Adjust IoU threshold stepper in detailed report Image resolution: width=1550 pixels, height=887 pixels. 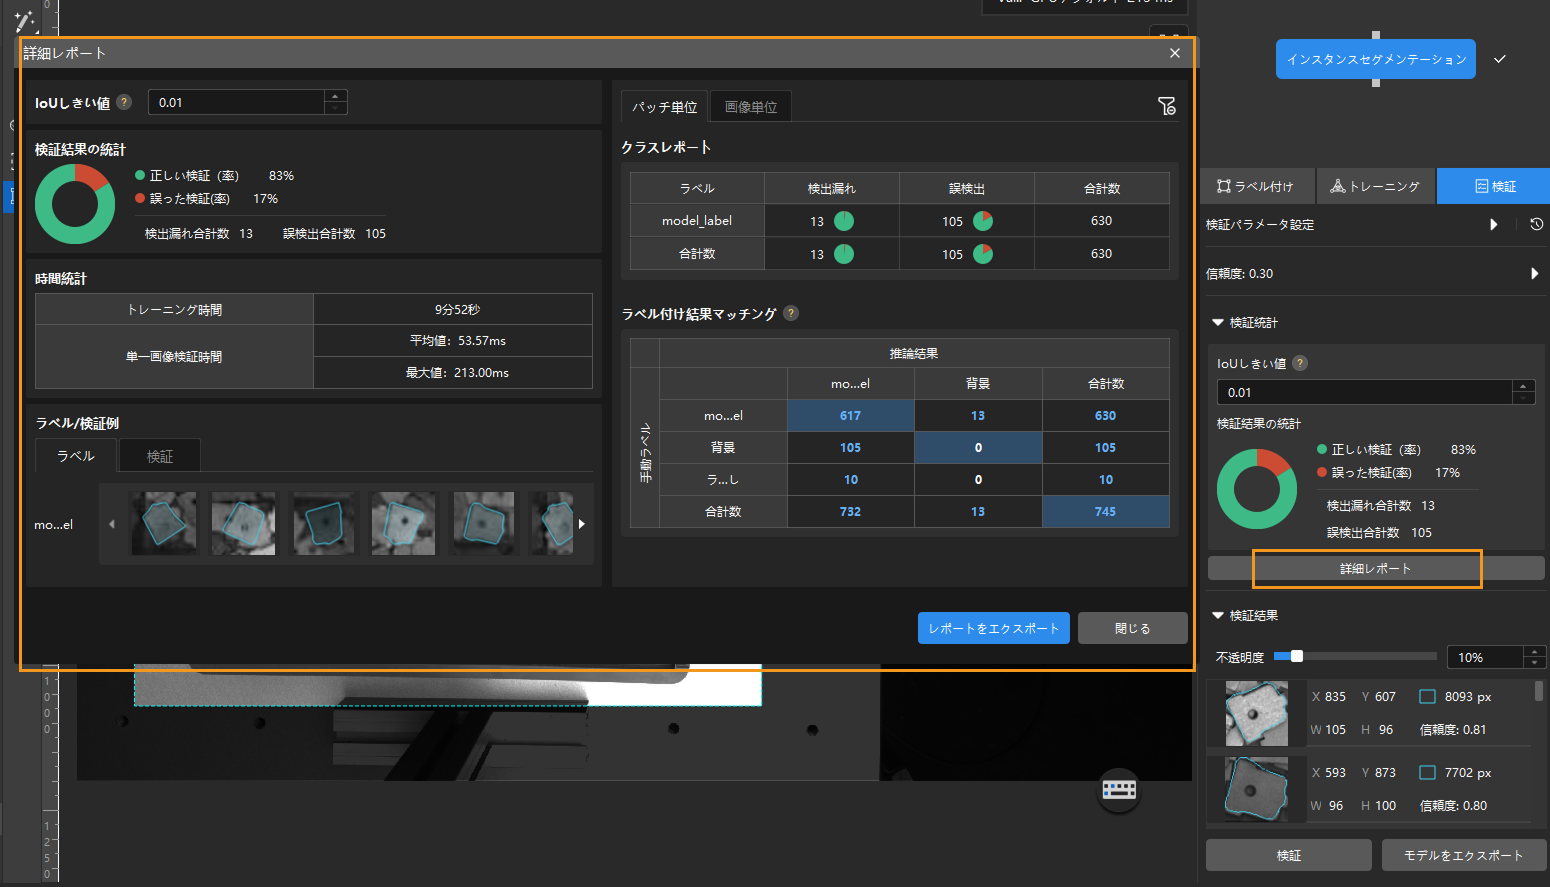[x=336, y=102]
